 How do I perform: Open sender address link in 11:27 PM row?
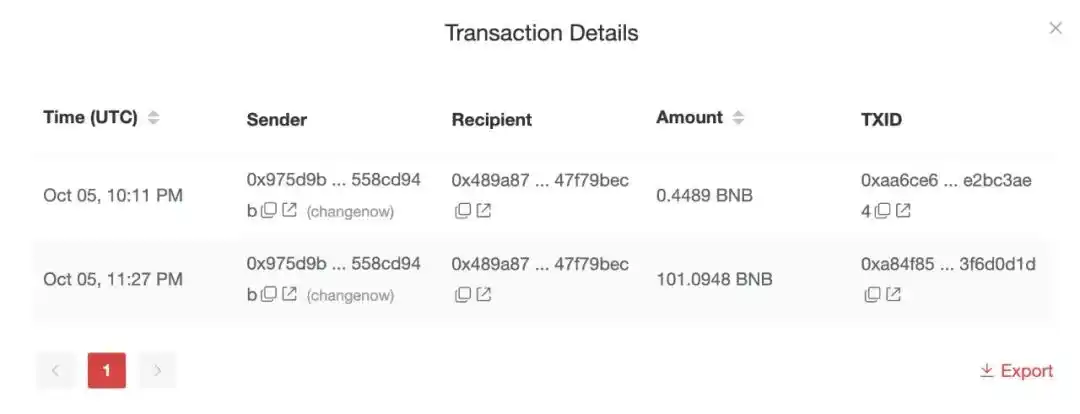tap(290, 294)
